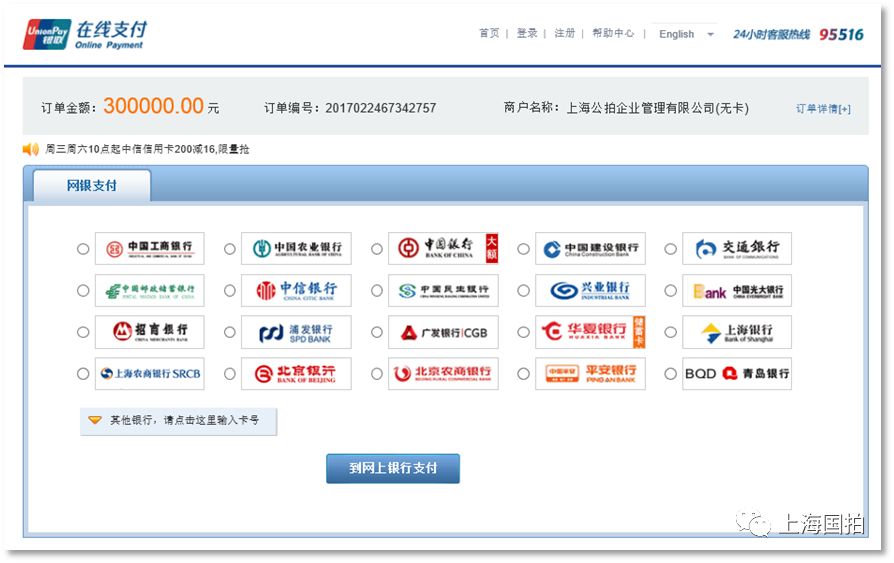Click the 中国农业银行 bank logo
The image size is (894, 563).
click(296, 249)
